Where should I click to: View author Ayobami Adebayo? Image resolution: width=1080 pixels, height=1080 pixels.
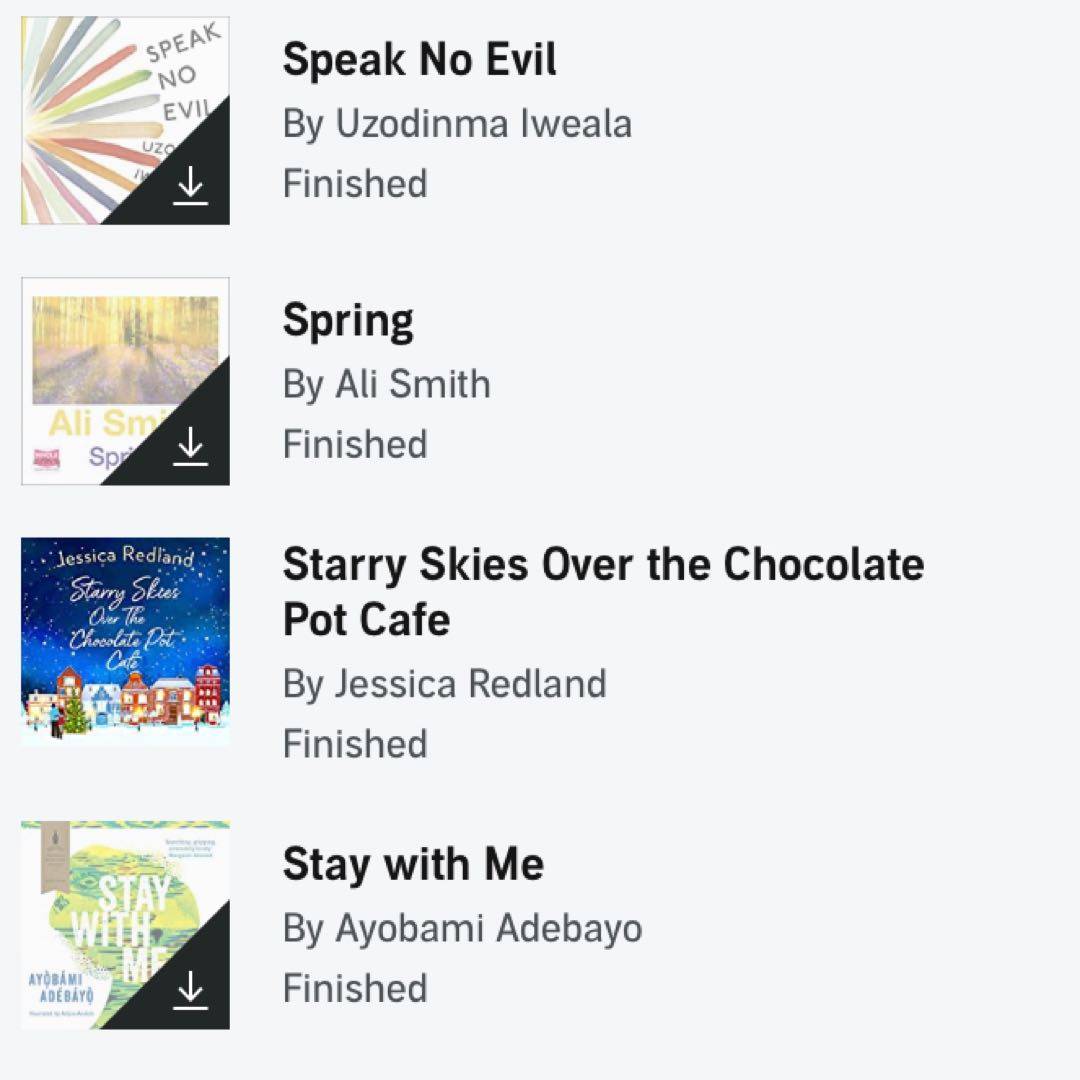pos(462,928)
